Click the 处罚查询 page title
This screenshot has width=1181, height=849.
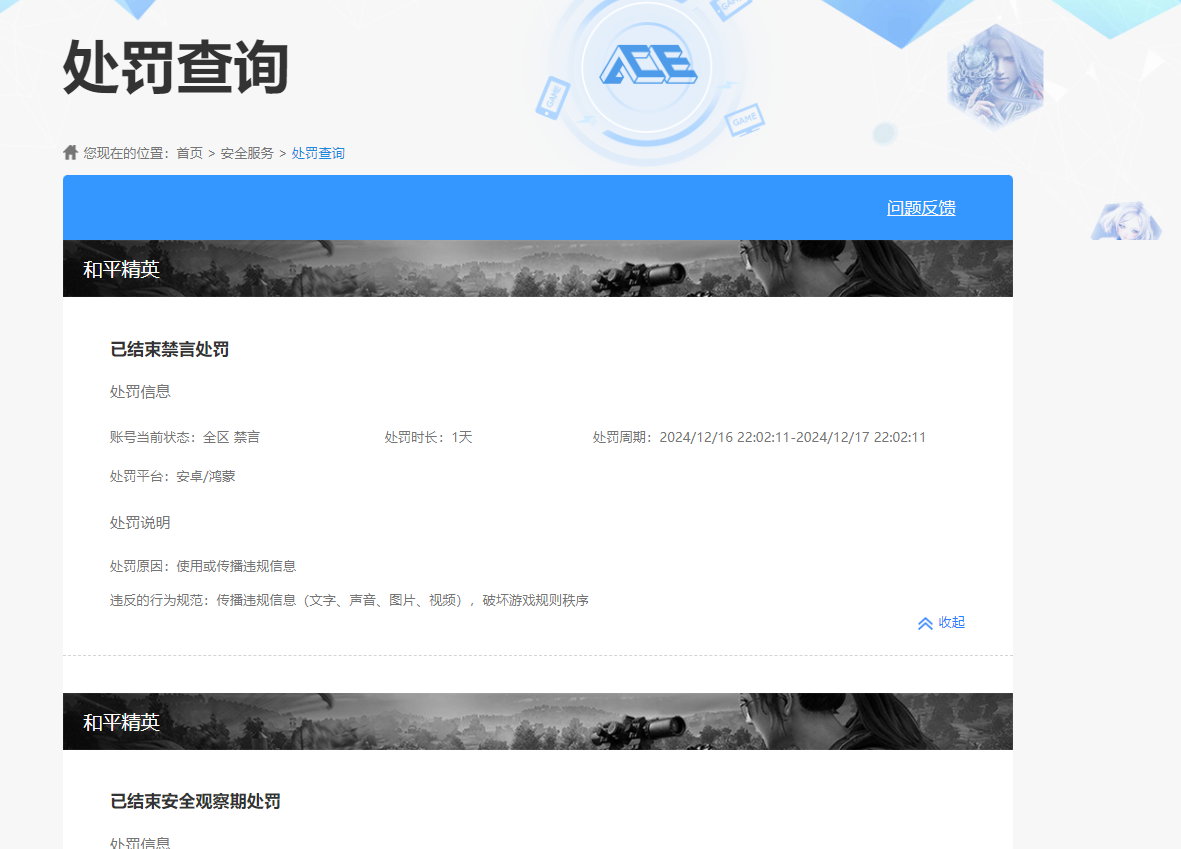pos(175,68)
